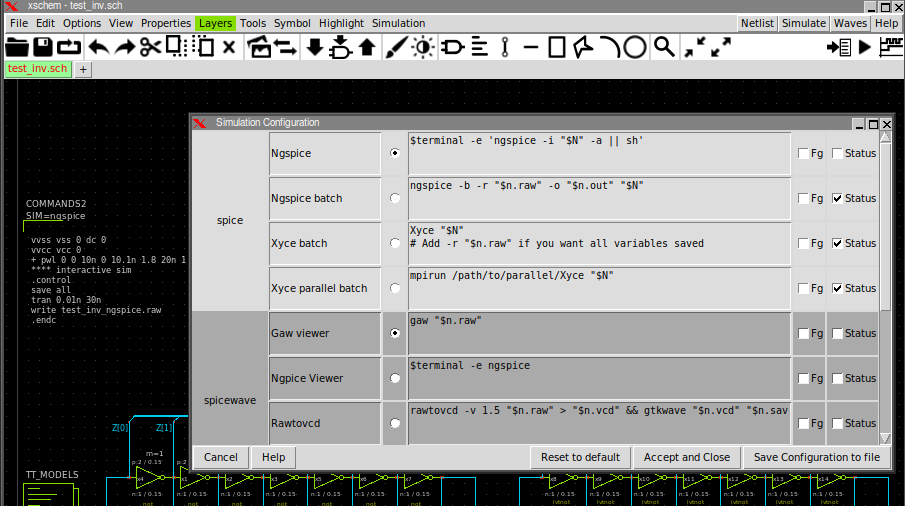Click the Draw circle tool icon
This screenshot has width=905, height=506.
click(x=636, y=46)
